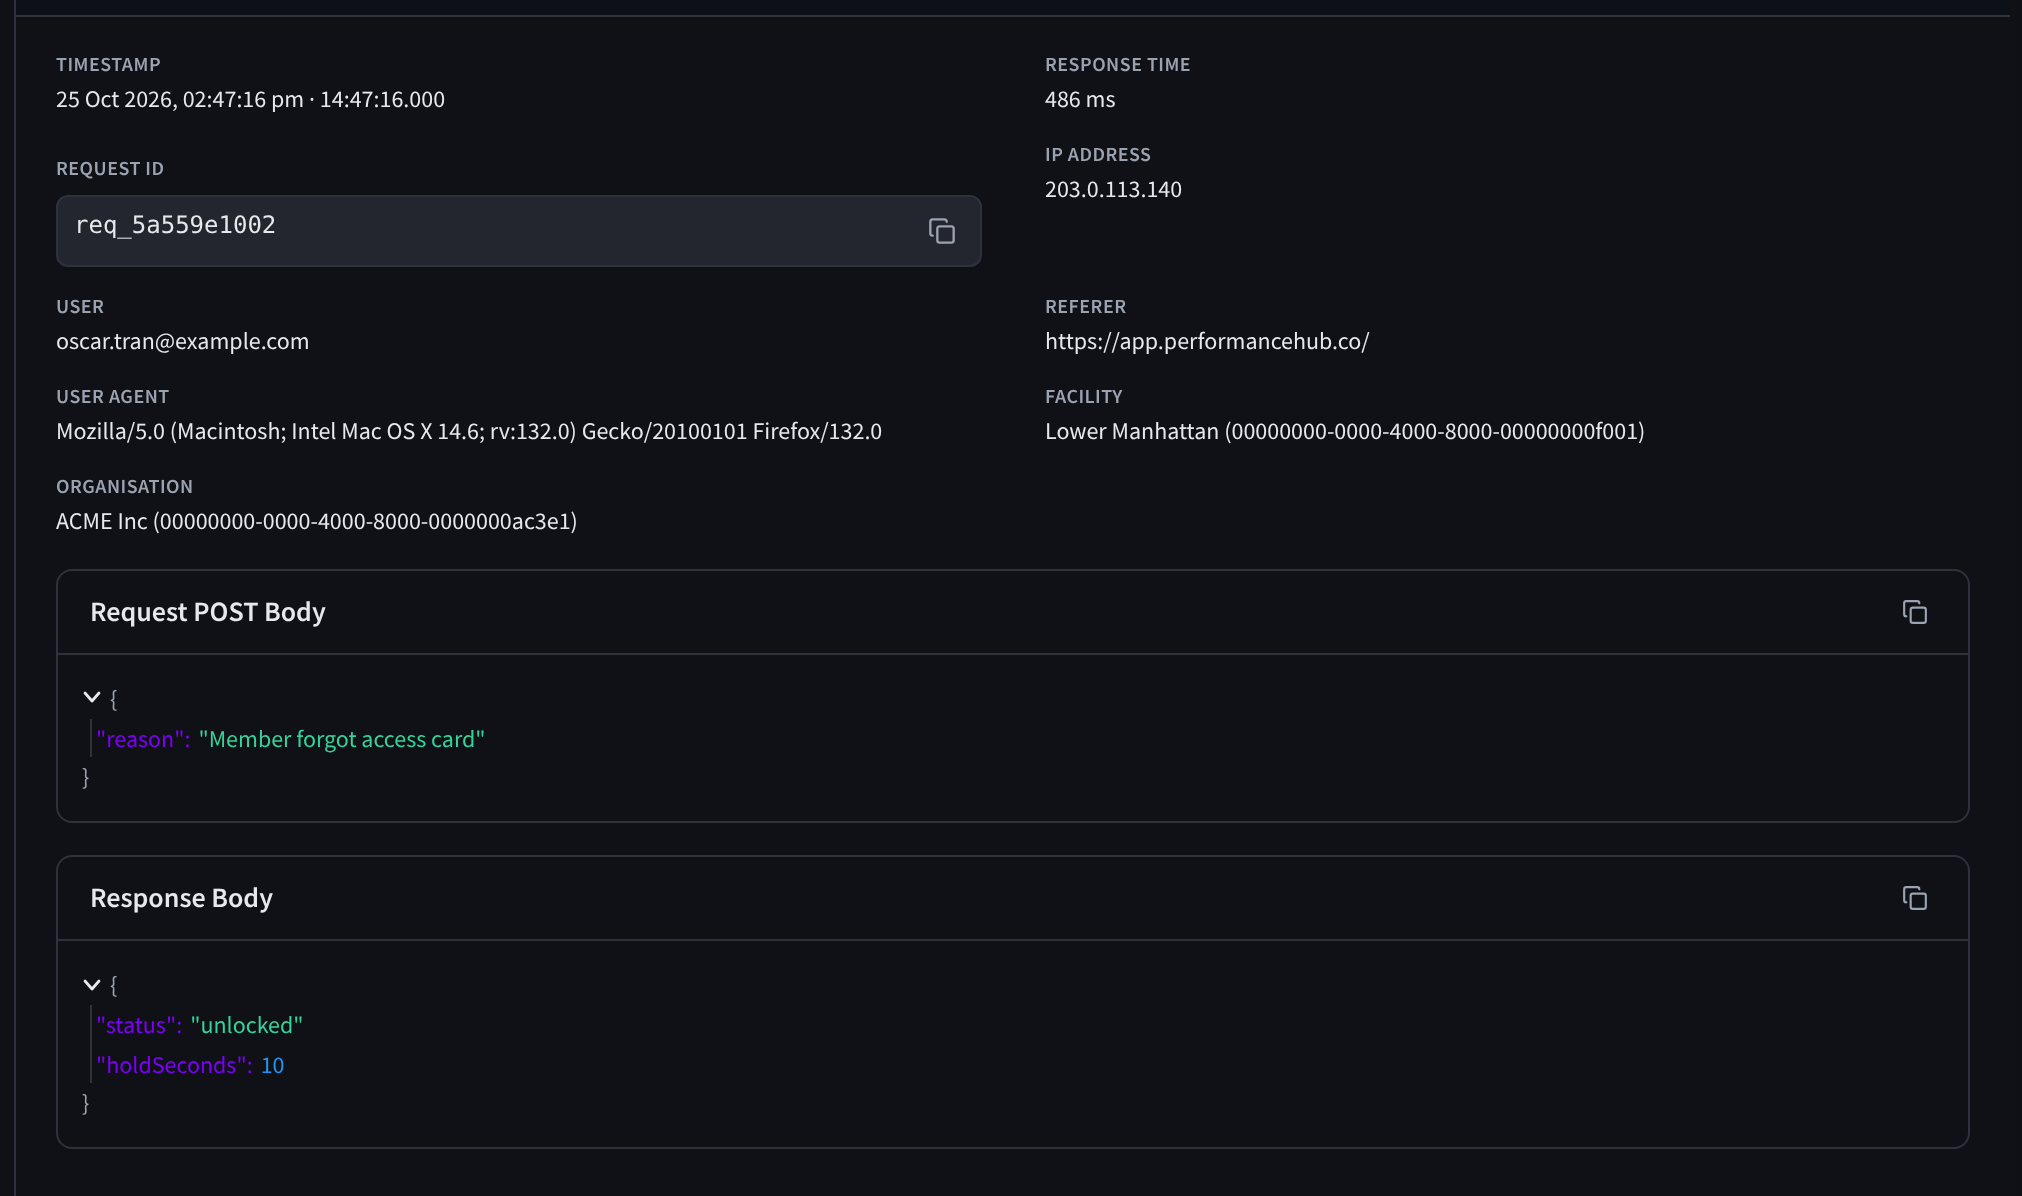Click the holdSeconds value 10

pyautogui.click(x=272, y=1065)
